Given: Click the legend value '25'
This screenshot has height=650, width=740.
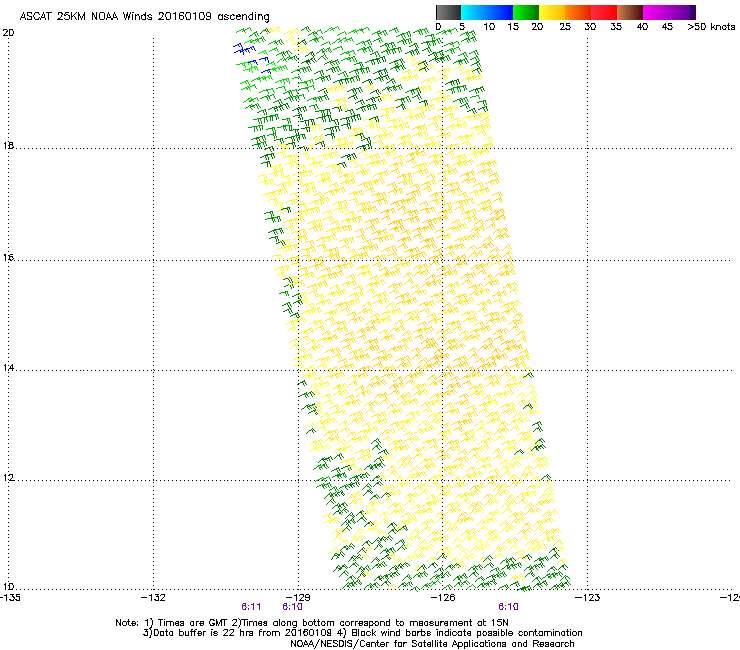Looking at the screenshot, I should point(565,27).
